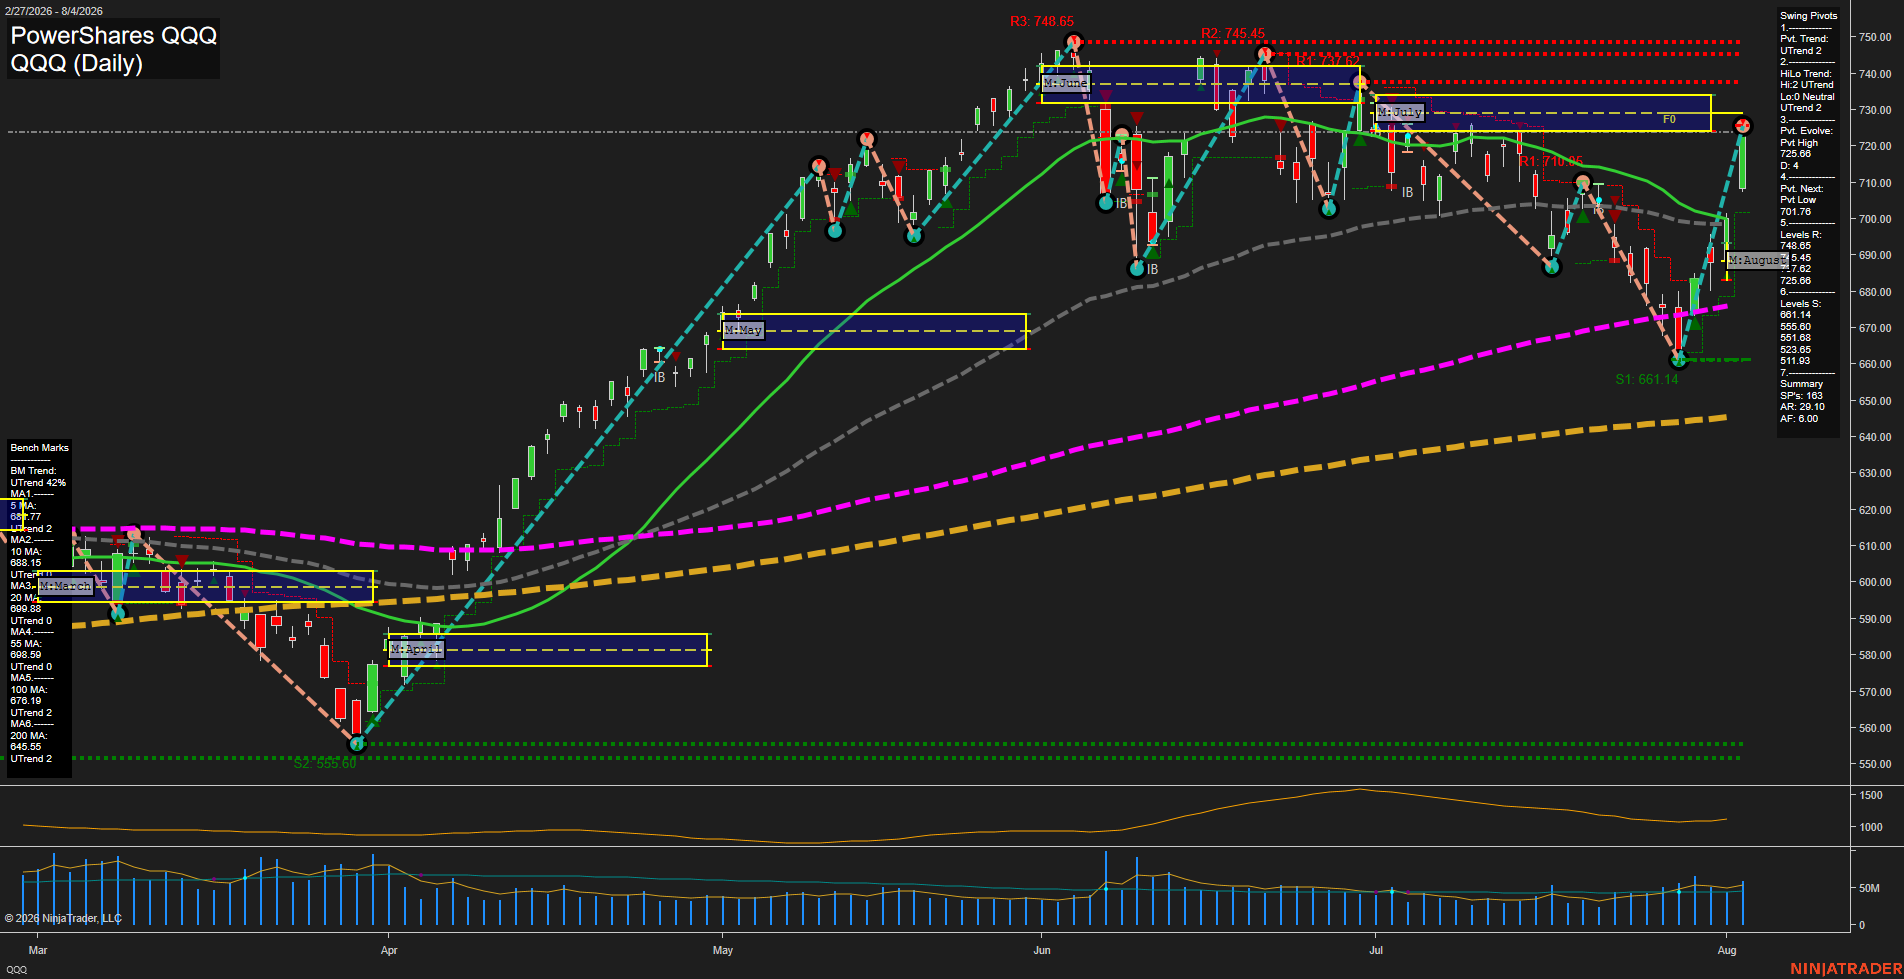Click the Jun label on the time axis
Viewport: 1904px width, 979px height.
(1042, 950)
